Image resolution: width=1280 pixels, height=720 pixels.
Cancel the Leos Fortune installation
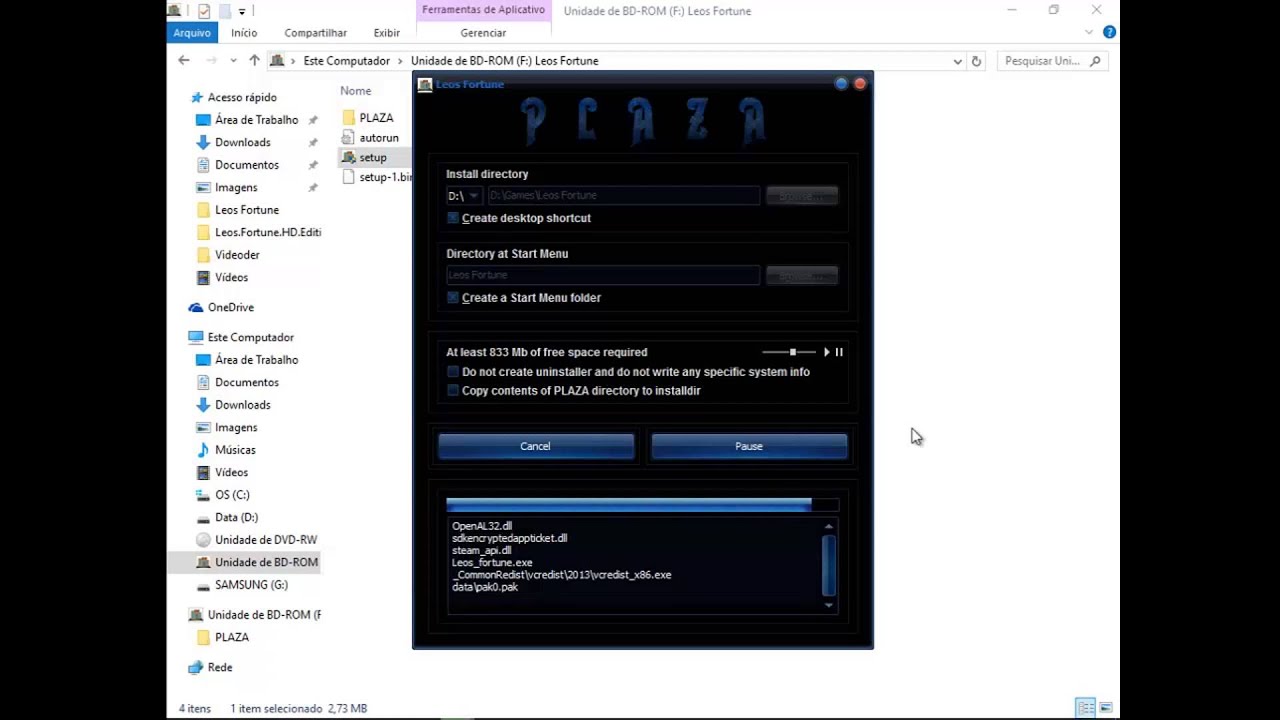click(x=535, y=446)
